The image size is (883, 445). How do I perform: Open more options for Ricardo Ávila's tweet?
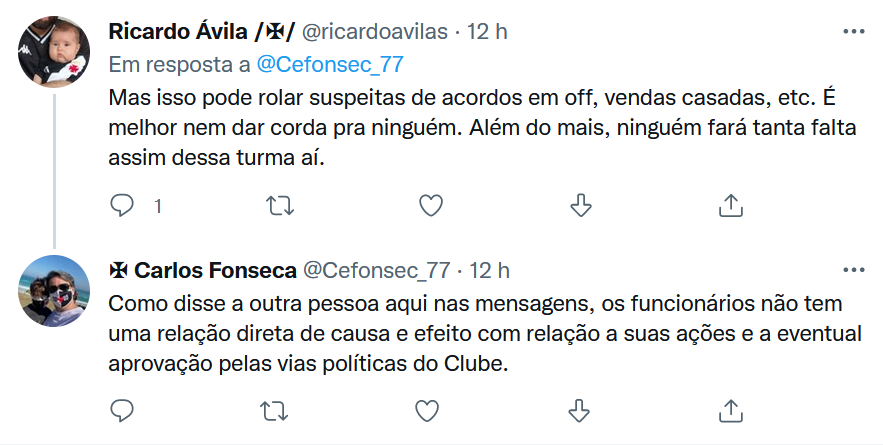point(853,31)
